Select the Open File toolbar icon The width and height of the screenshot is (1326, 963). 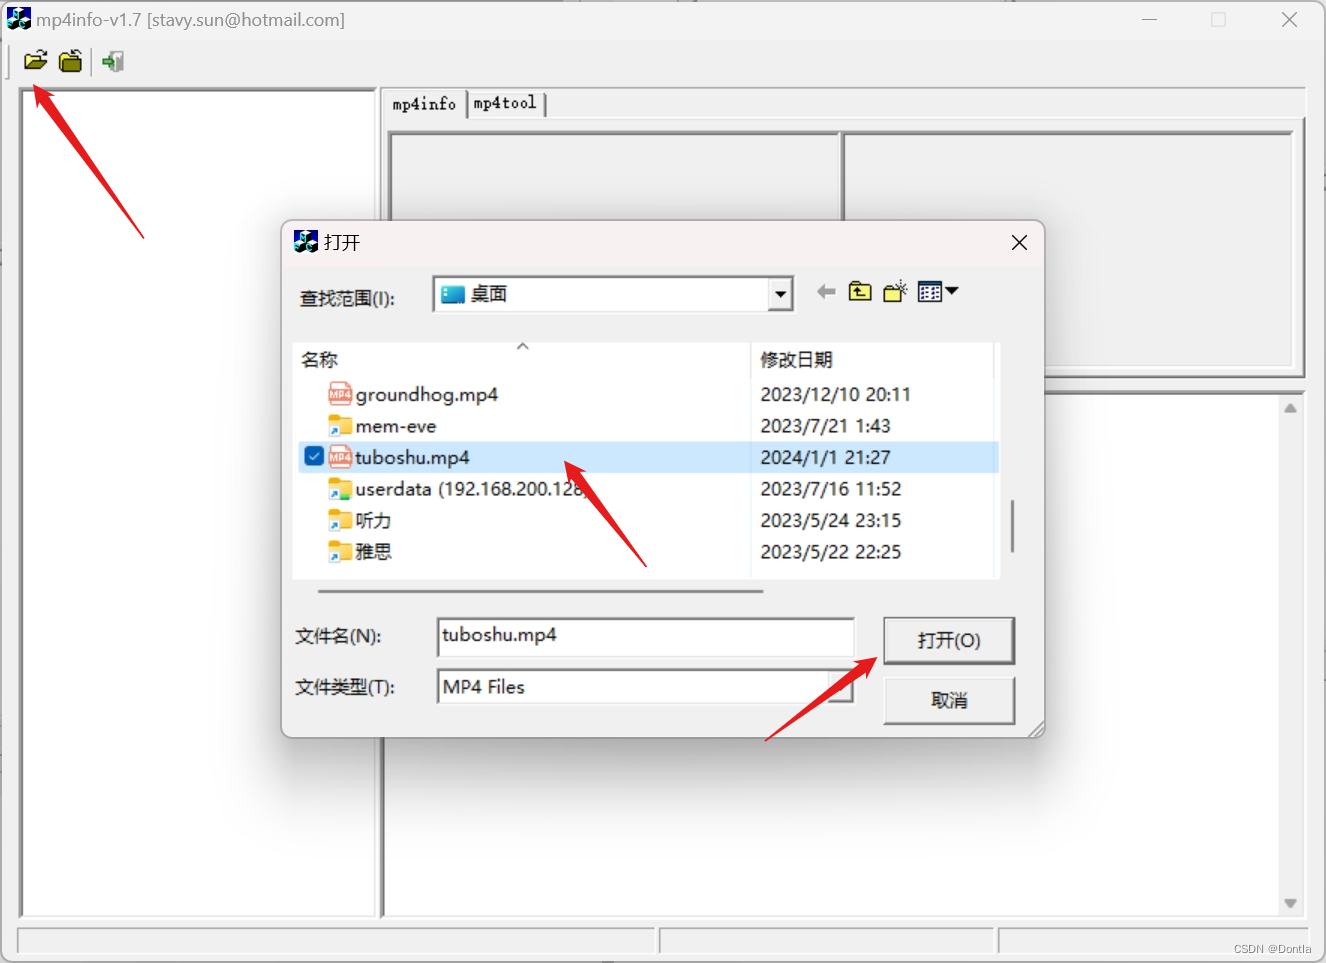35,61
